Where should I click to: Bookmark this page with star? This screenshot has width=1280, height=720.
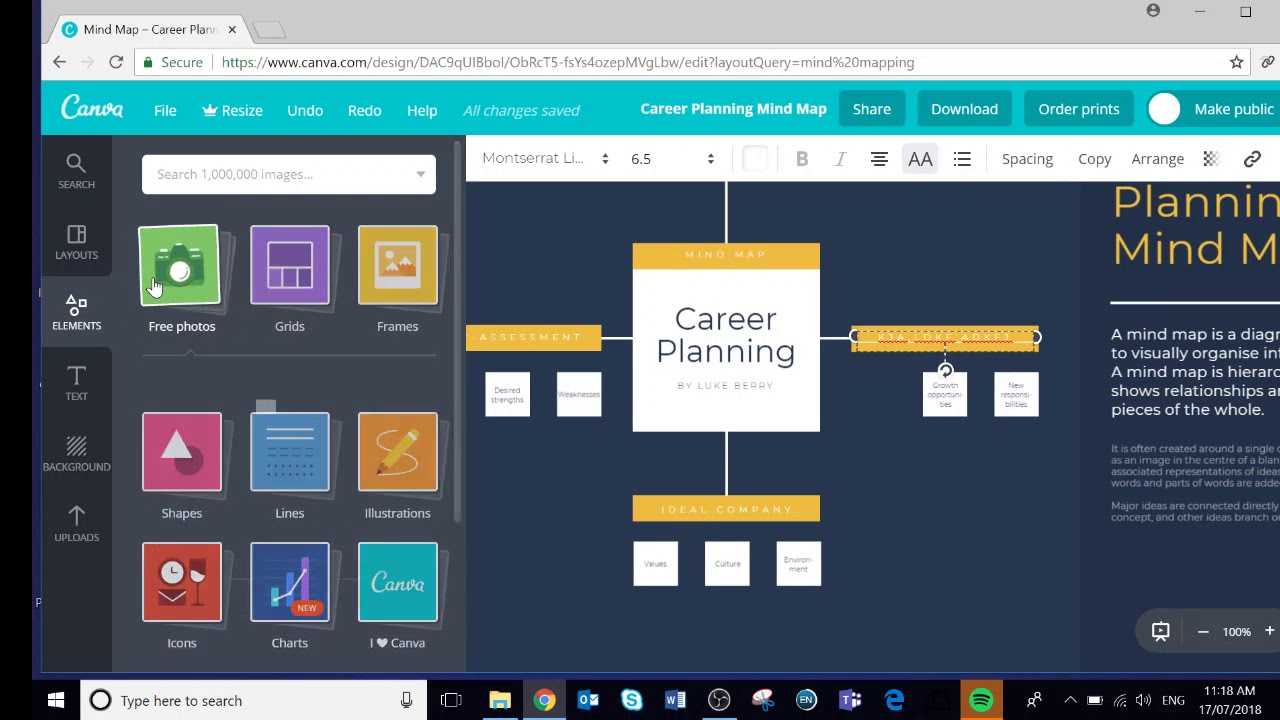coord(1237,62)
